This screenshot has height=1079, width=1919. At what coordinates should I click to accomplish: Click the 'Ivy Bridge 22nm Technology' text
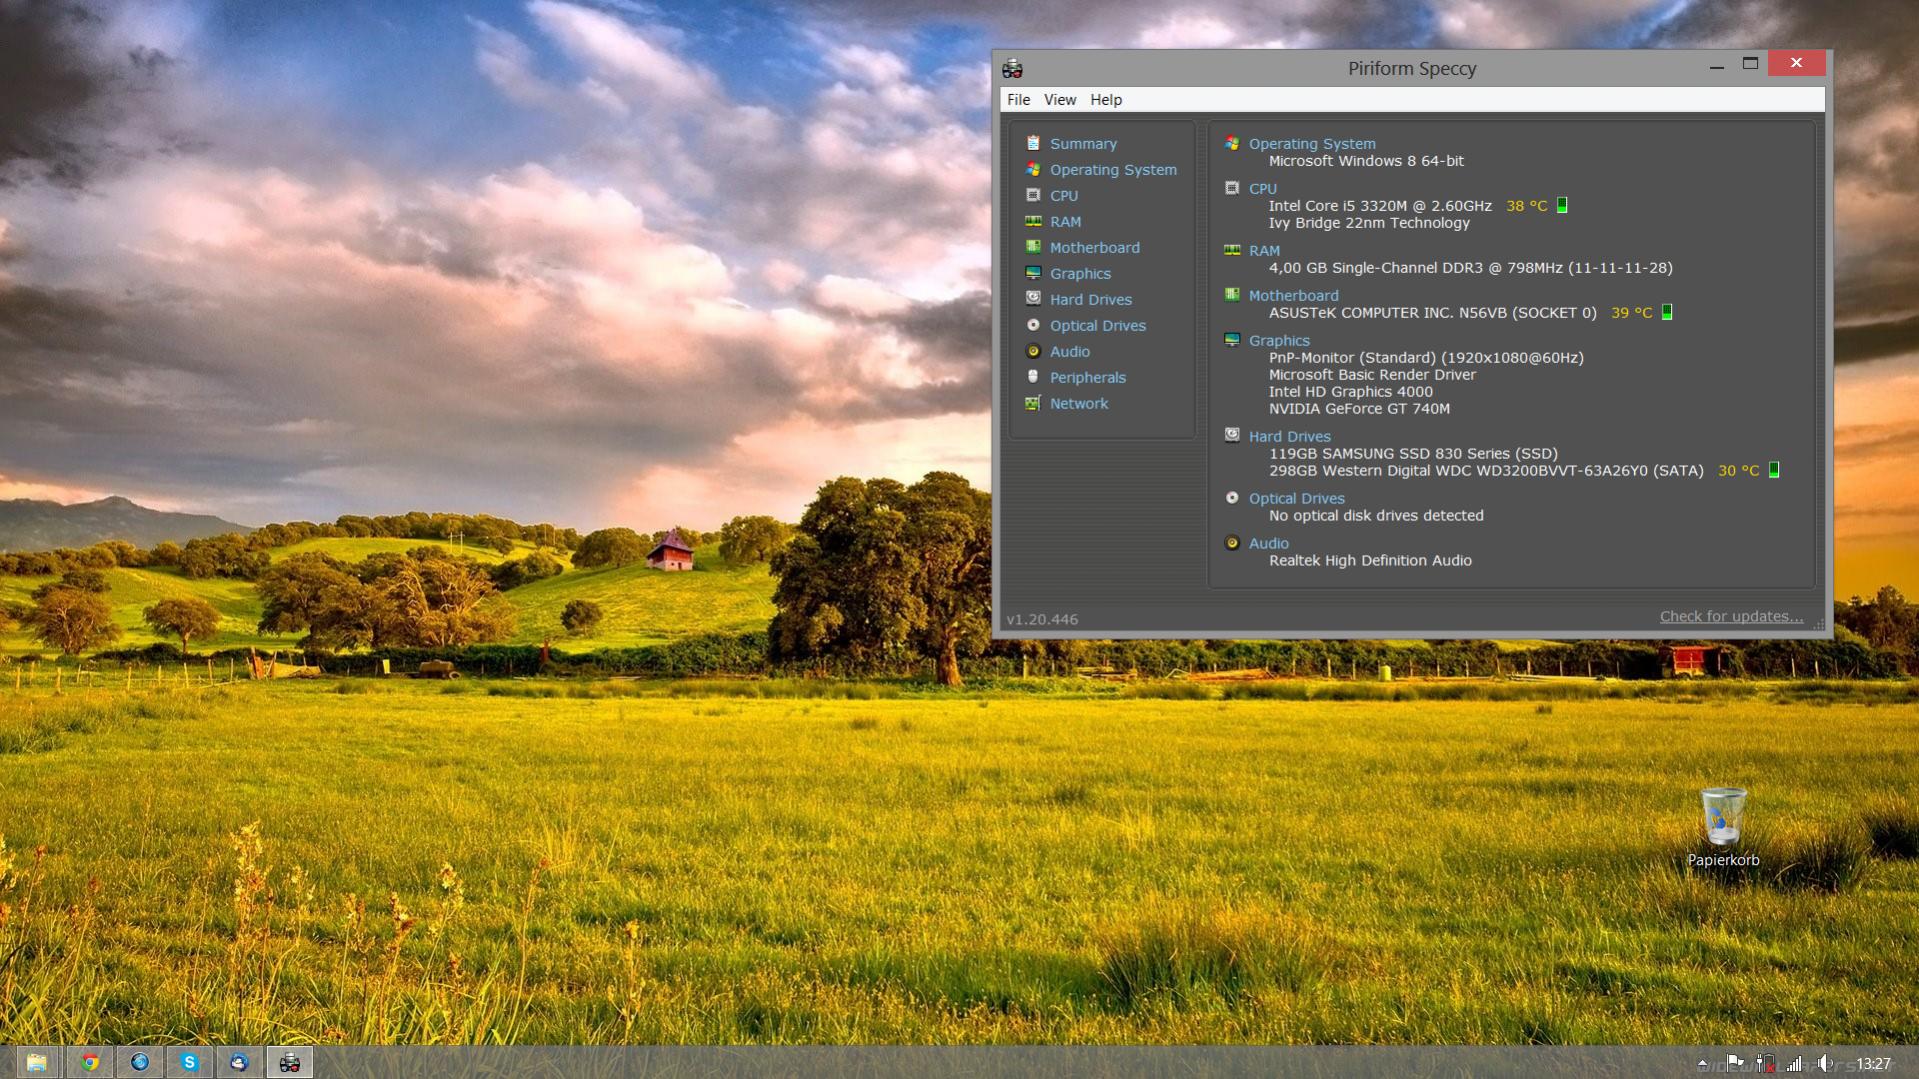[x=1369, y=223]
